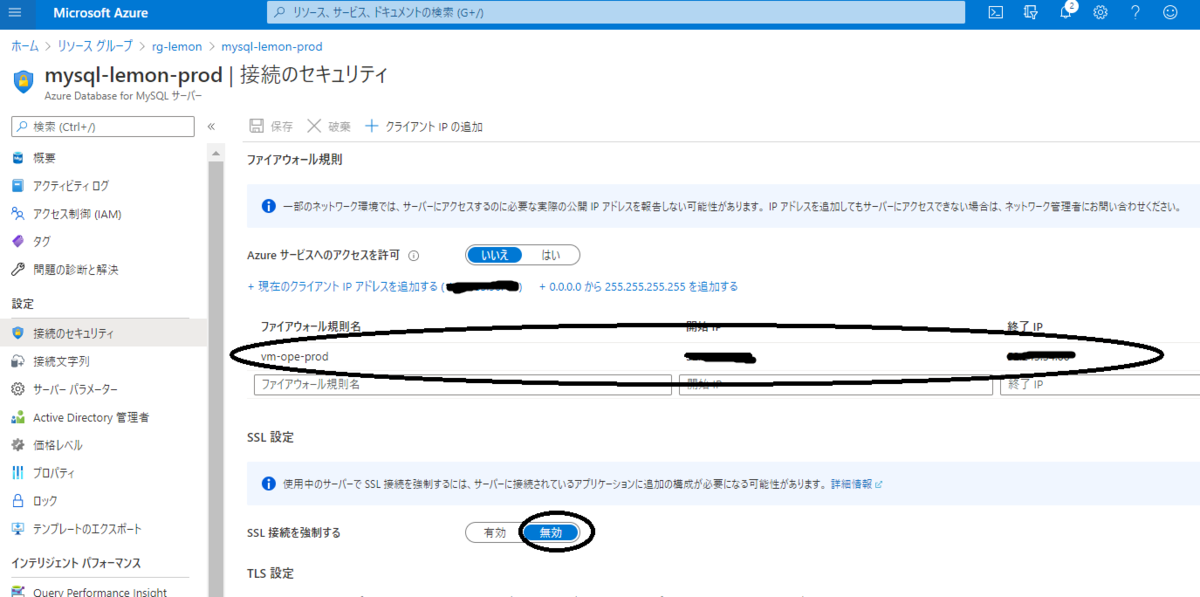Open ロック in the sidebar
The height and width of the screenshot is (597, 1200).
click(45, 501)
